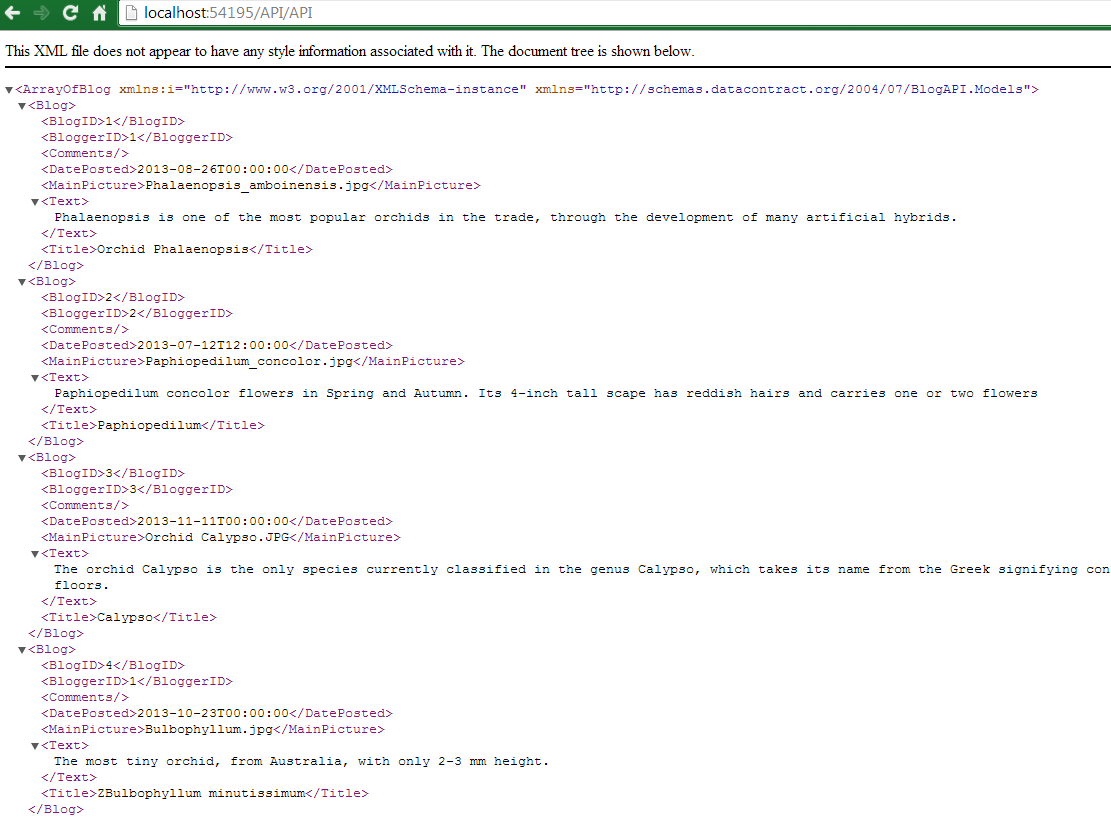The height and width of the screenshot is (817, 1111).
Task: Click MainPicture Paphiopedilum_concolor.jpg line
Action: click(x=253, y=361)
